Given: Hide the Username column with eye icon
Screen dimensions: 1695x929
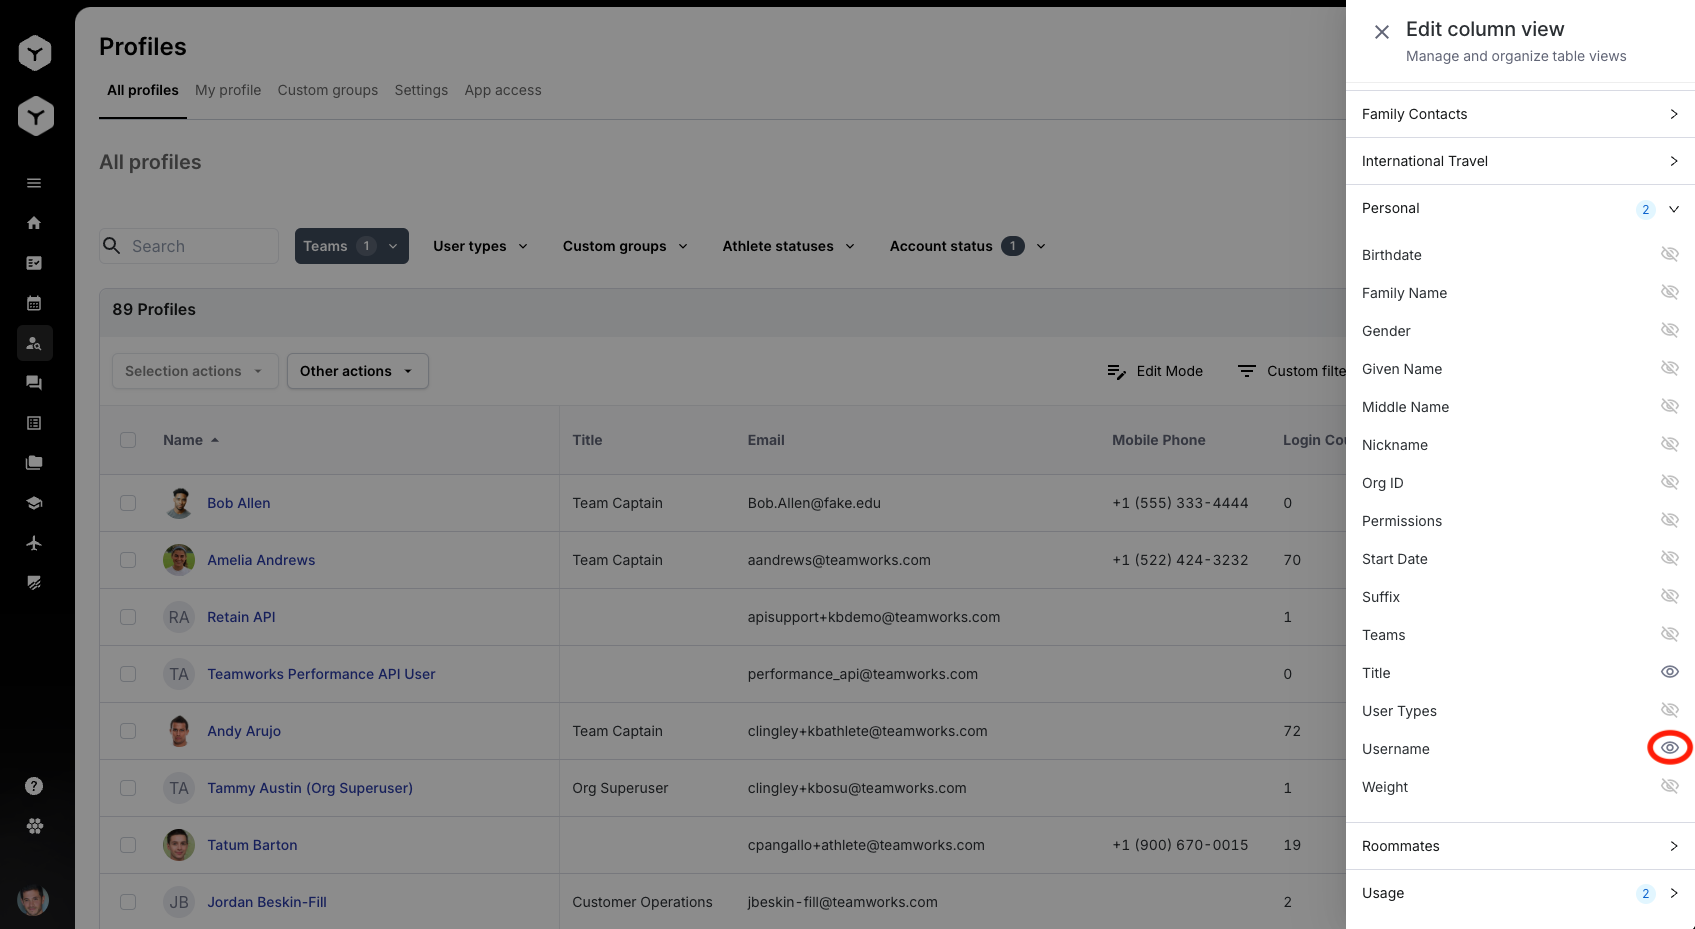Looking at the screenshot, I should click(1669, 748).
